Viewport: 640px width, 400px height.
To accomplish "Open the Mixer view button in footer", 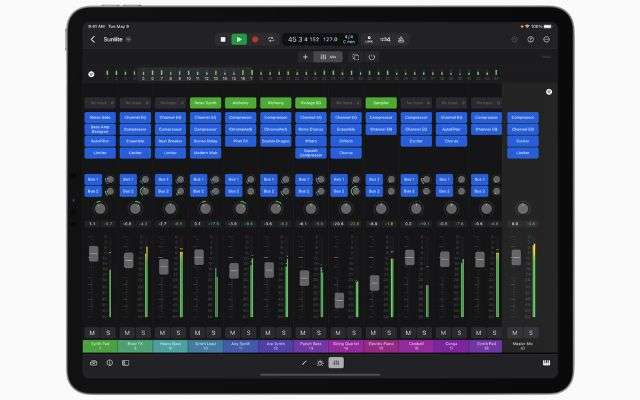I will (x=335, y=362).
